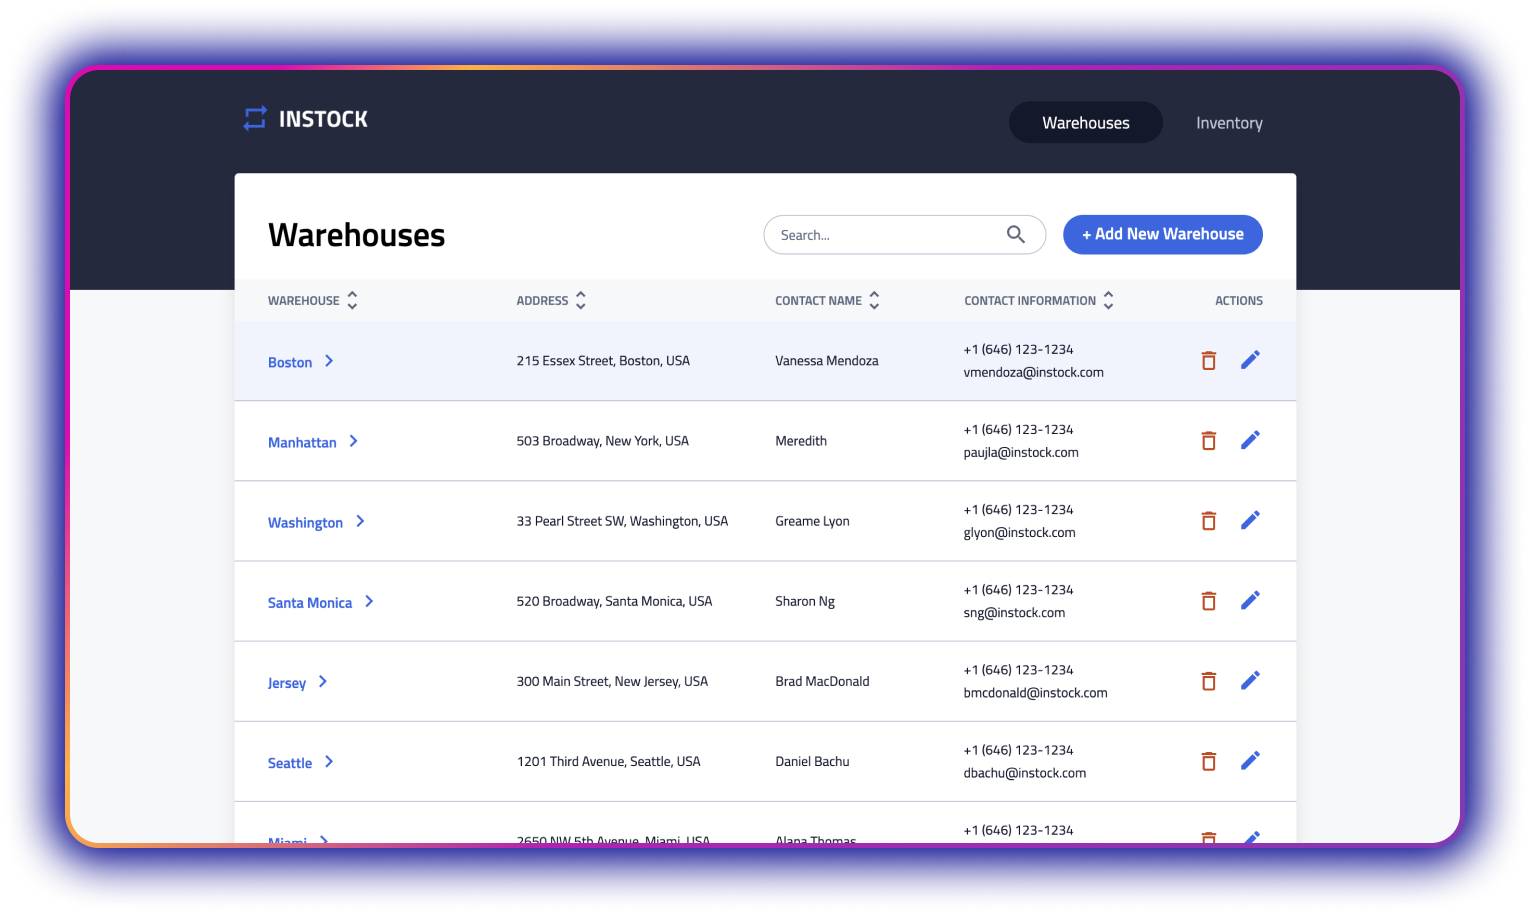The image size is (1530, 913).
Task: Select address 503 Broadway, New York, USA
Action: tap(603, 441)
